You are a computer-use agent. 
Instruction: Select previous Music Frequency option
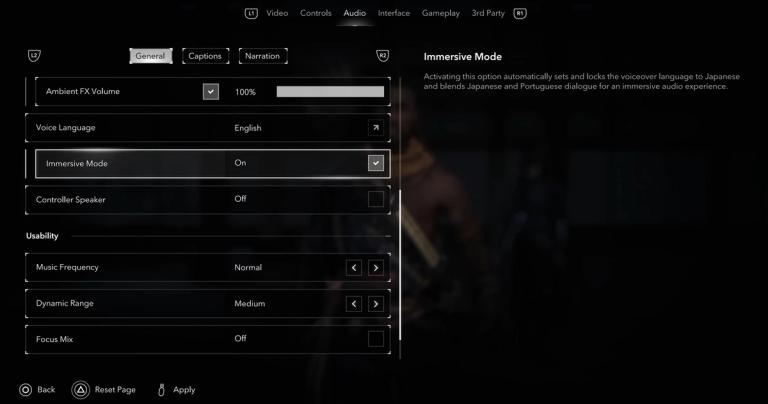[x=354, y=268]
